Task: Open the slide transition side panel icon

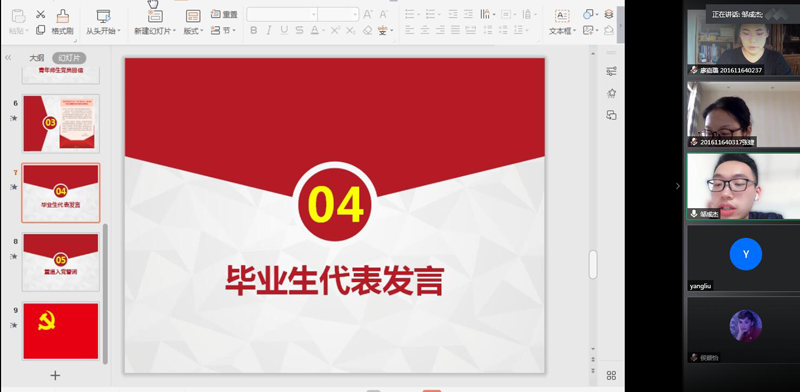Action: coord(611,115)
